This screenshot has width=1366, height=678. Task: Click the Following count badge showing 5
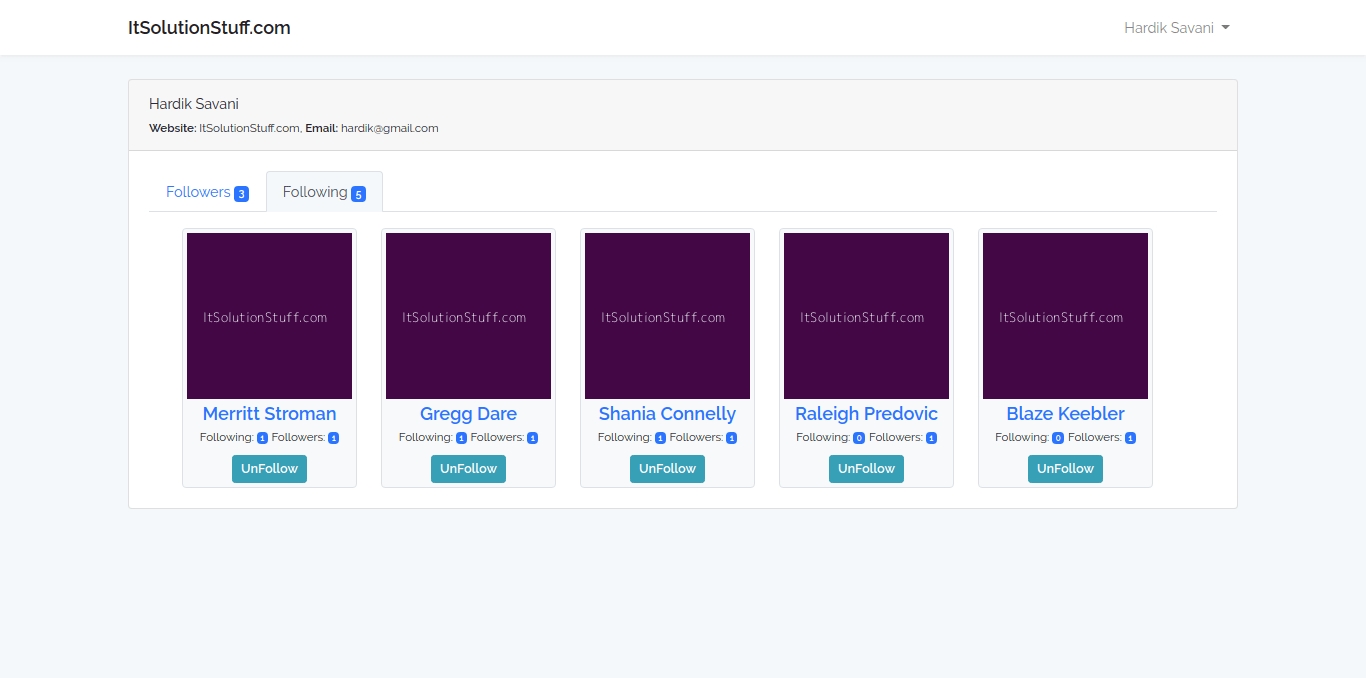[358, 194]
